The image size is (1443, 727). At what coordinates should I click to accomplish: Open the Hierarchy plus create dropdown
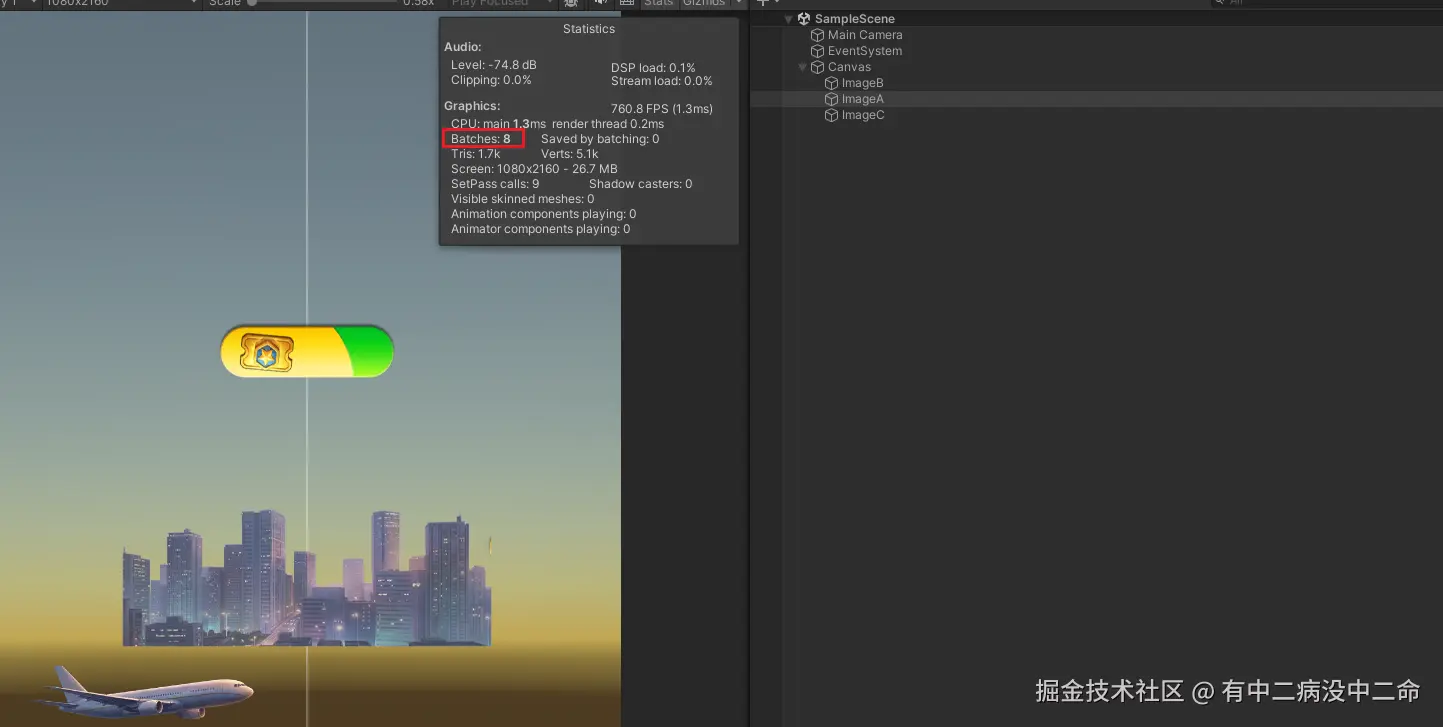pos(768,3)
